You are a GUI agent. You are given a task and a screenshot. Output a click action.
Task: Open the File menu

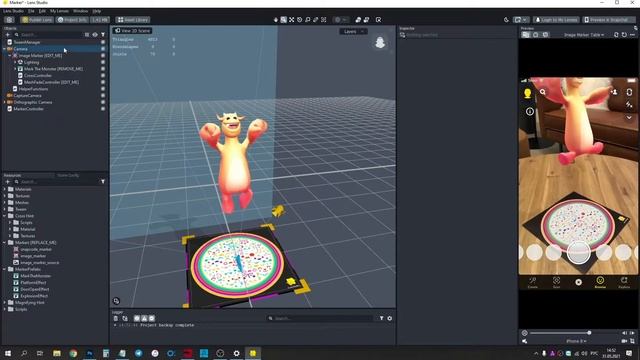pyautogui.click(x=31, y=11)
